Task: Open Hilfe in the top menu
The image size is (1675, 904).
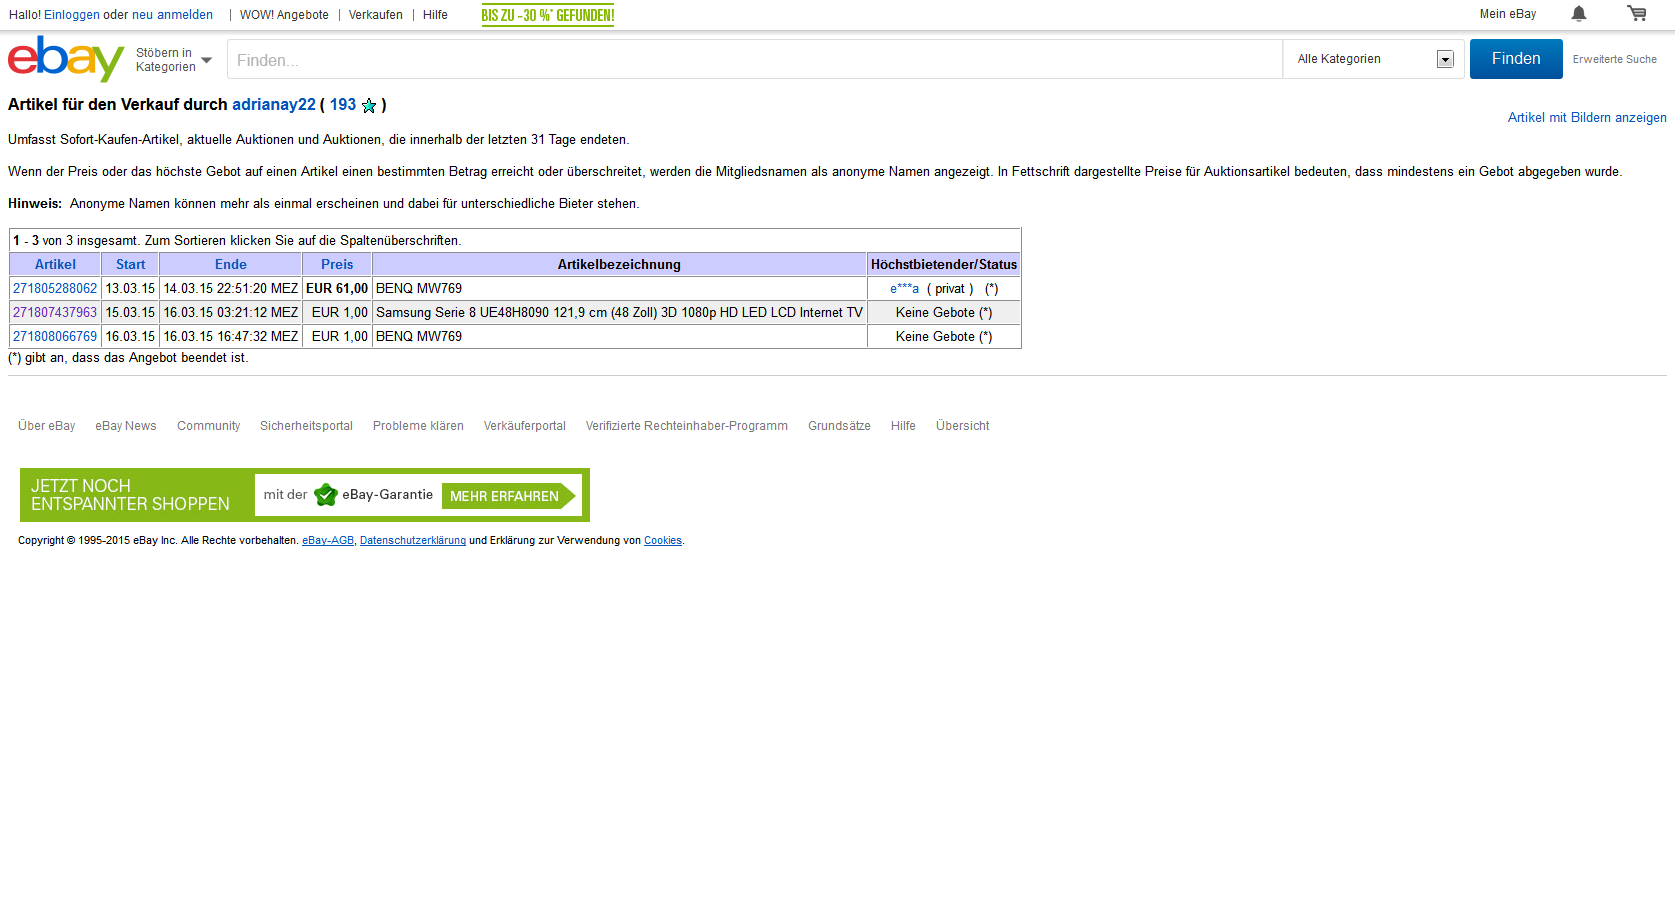Action: click(x=435, y=15)
